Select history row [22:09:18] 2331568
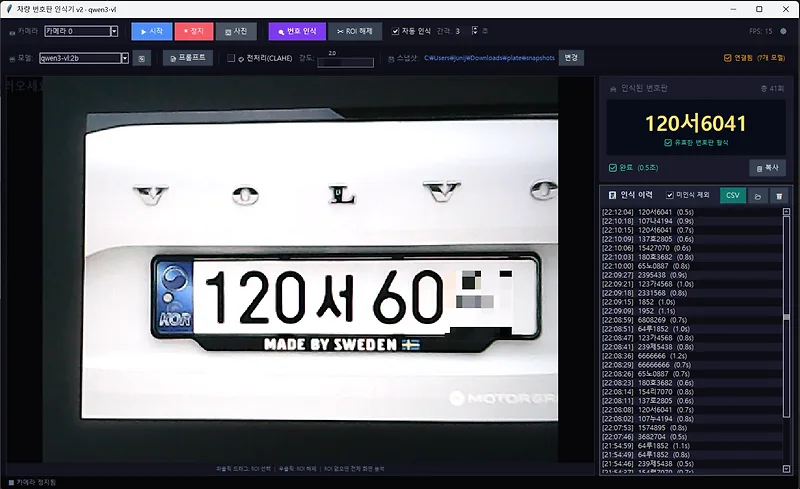The height and width of the screenshot is (489, 800). [x=691, y=293]
